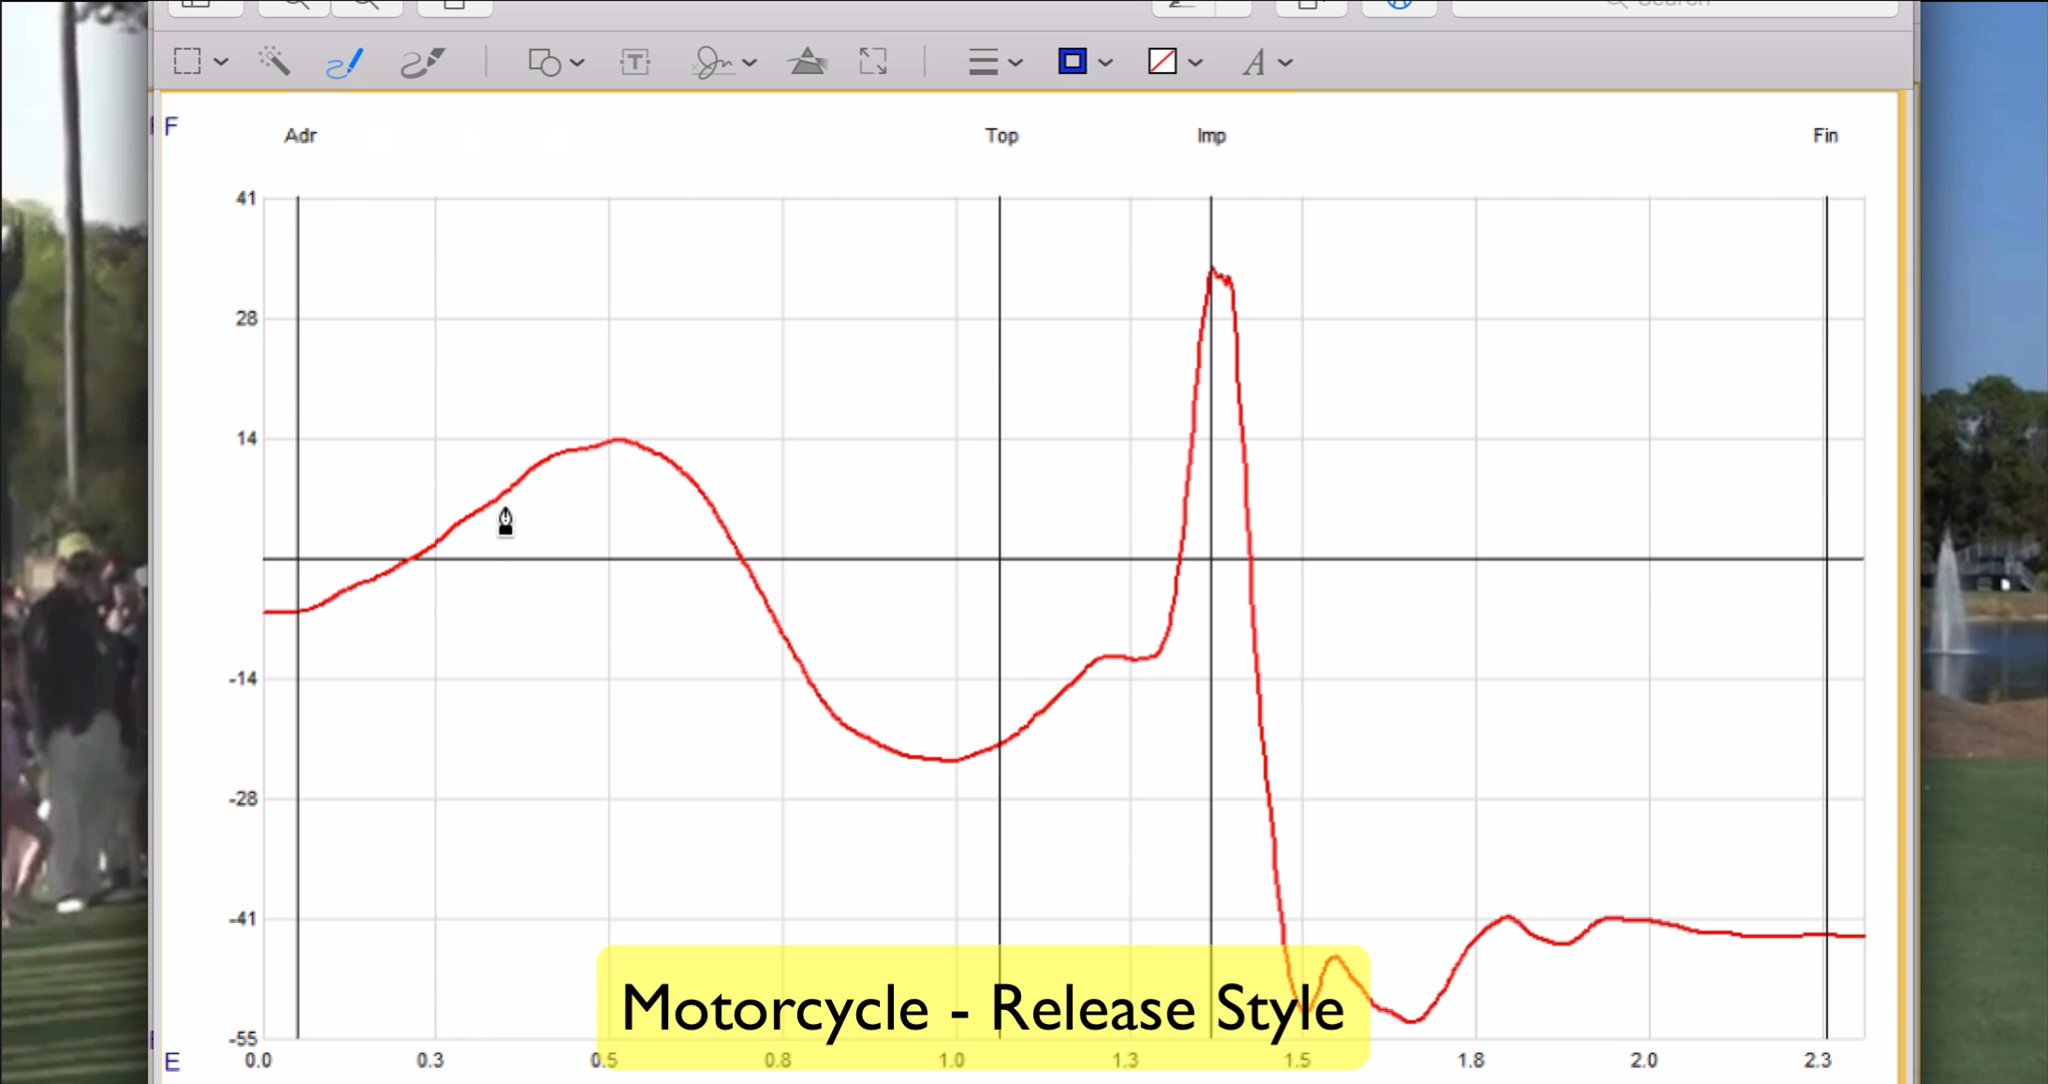Click the Text Style 'A' icon

pyautogui.click(x=1253, y=62)
